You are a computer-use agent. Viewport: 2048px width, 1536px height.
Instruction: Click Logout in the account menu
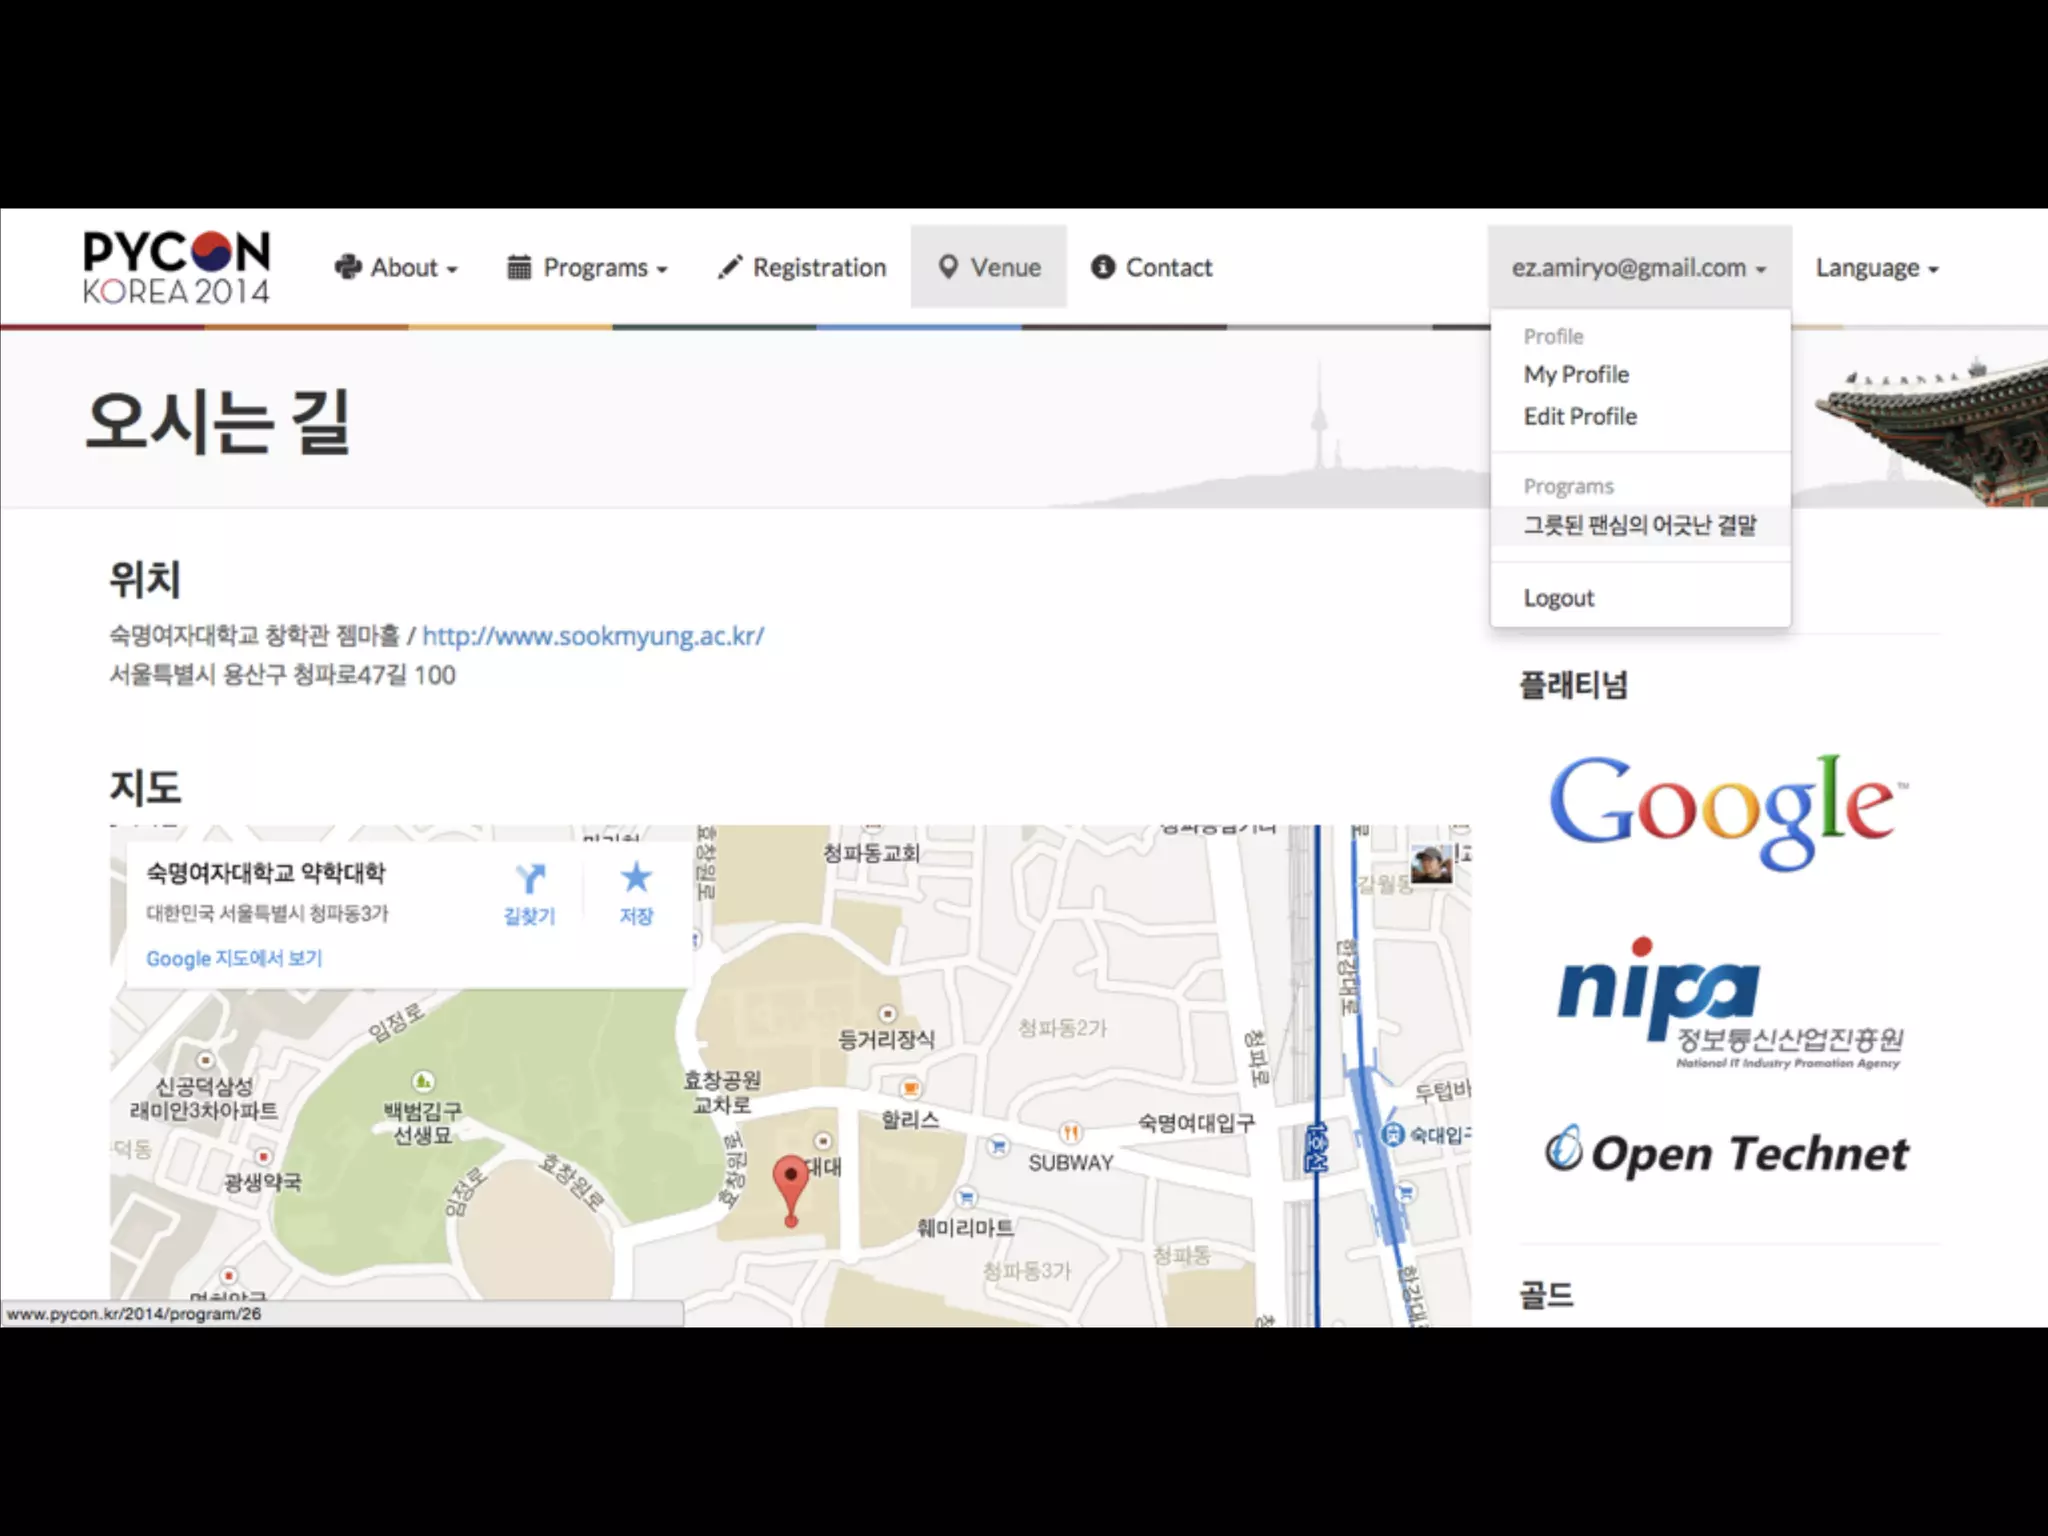point(1558,598)
